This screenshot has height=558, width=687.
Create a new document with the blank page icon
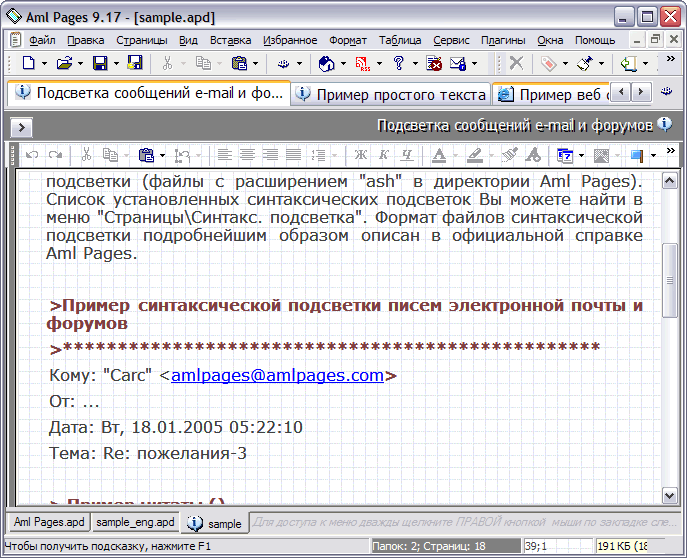tap(28, 63)
